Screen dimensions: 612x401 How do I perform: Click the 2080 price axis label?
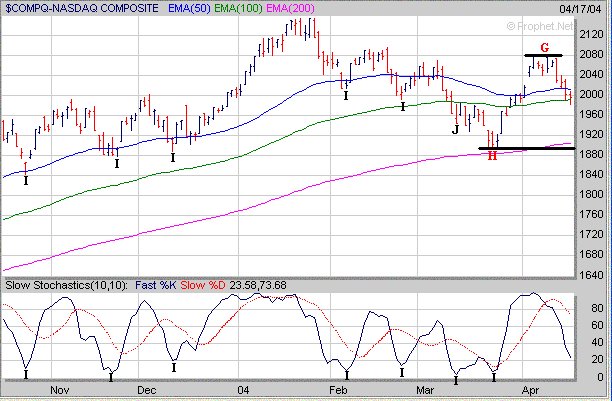591,54
